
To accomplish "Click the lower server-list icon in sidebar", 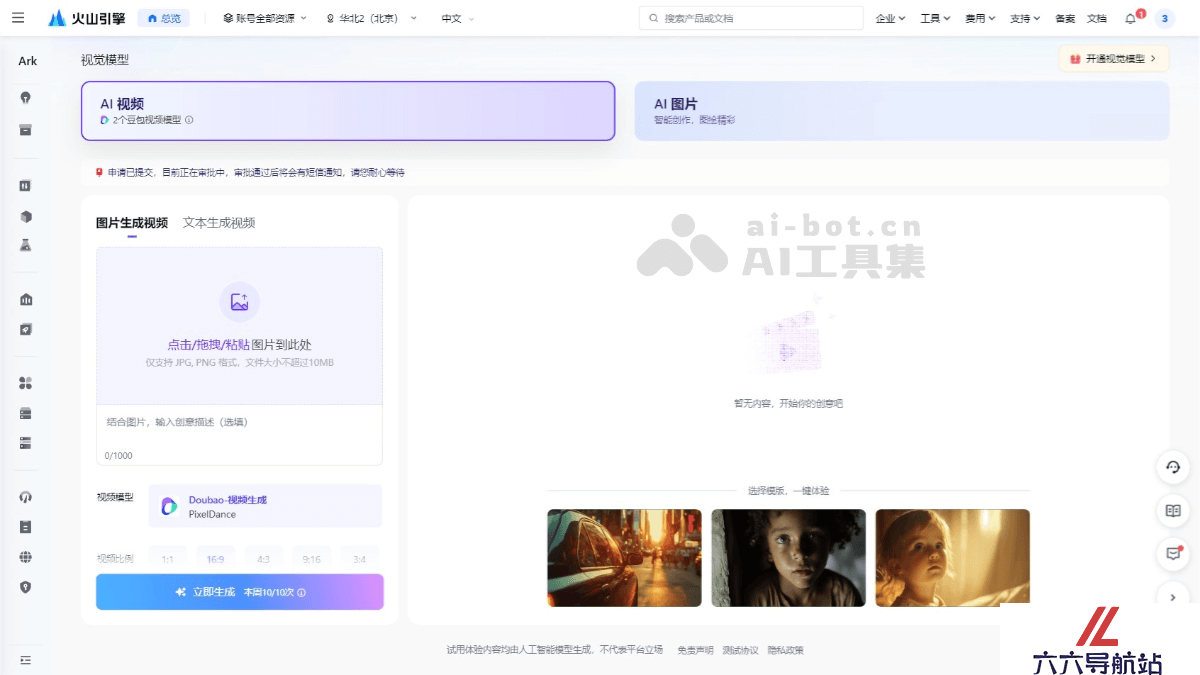I will click(26, 442).
